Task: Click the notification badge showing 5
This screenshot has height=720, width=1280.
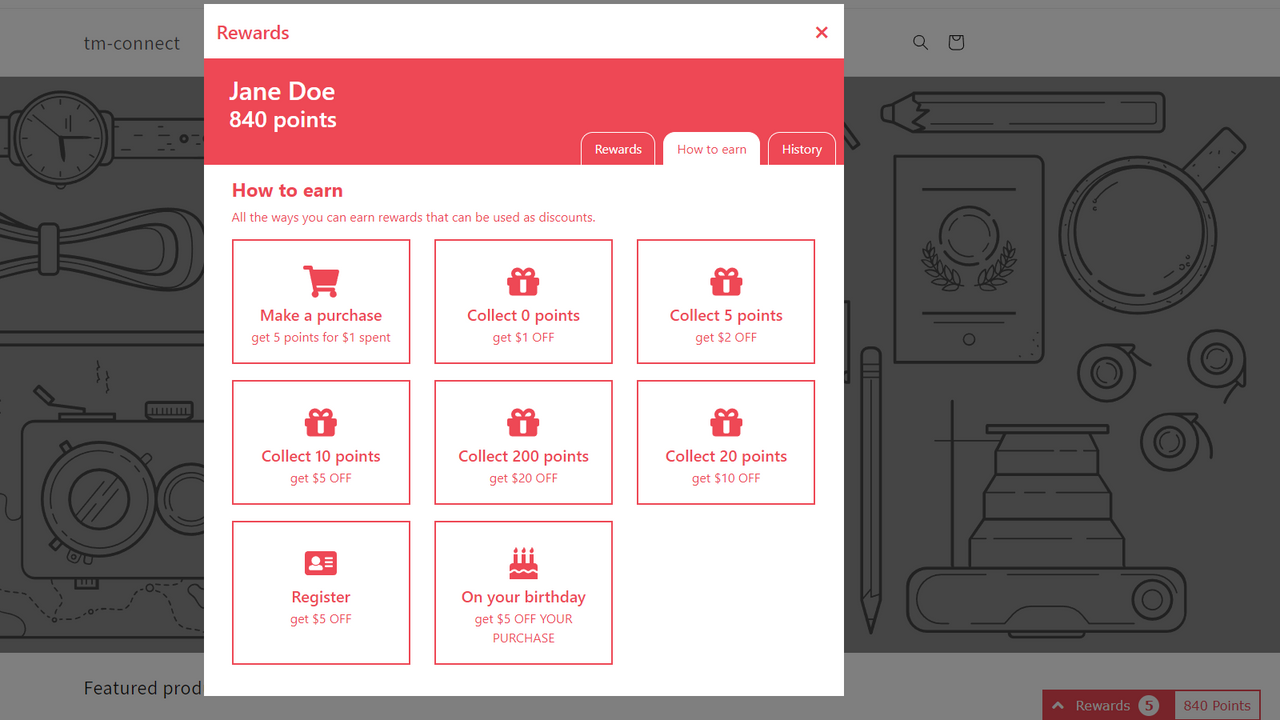Action: click(1149, 705)
